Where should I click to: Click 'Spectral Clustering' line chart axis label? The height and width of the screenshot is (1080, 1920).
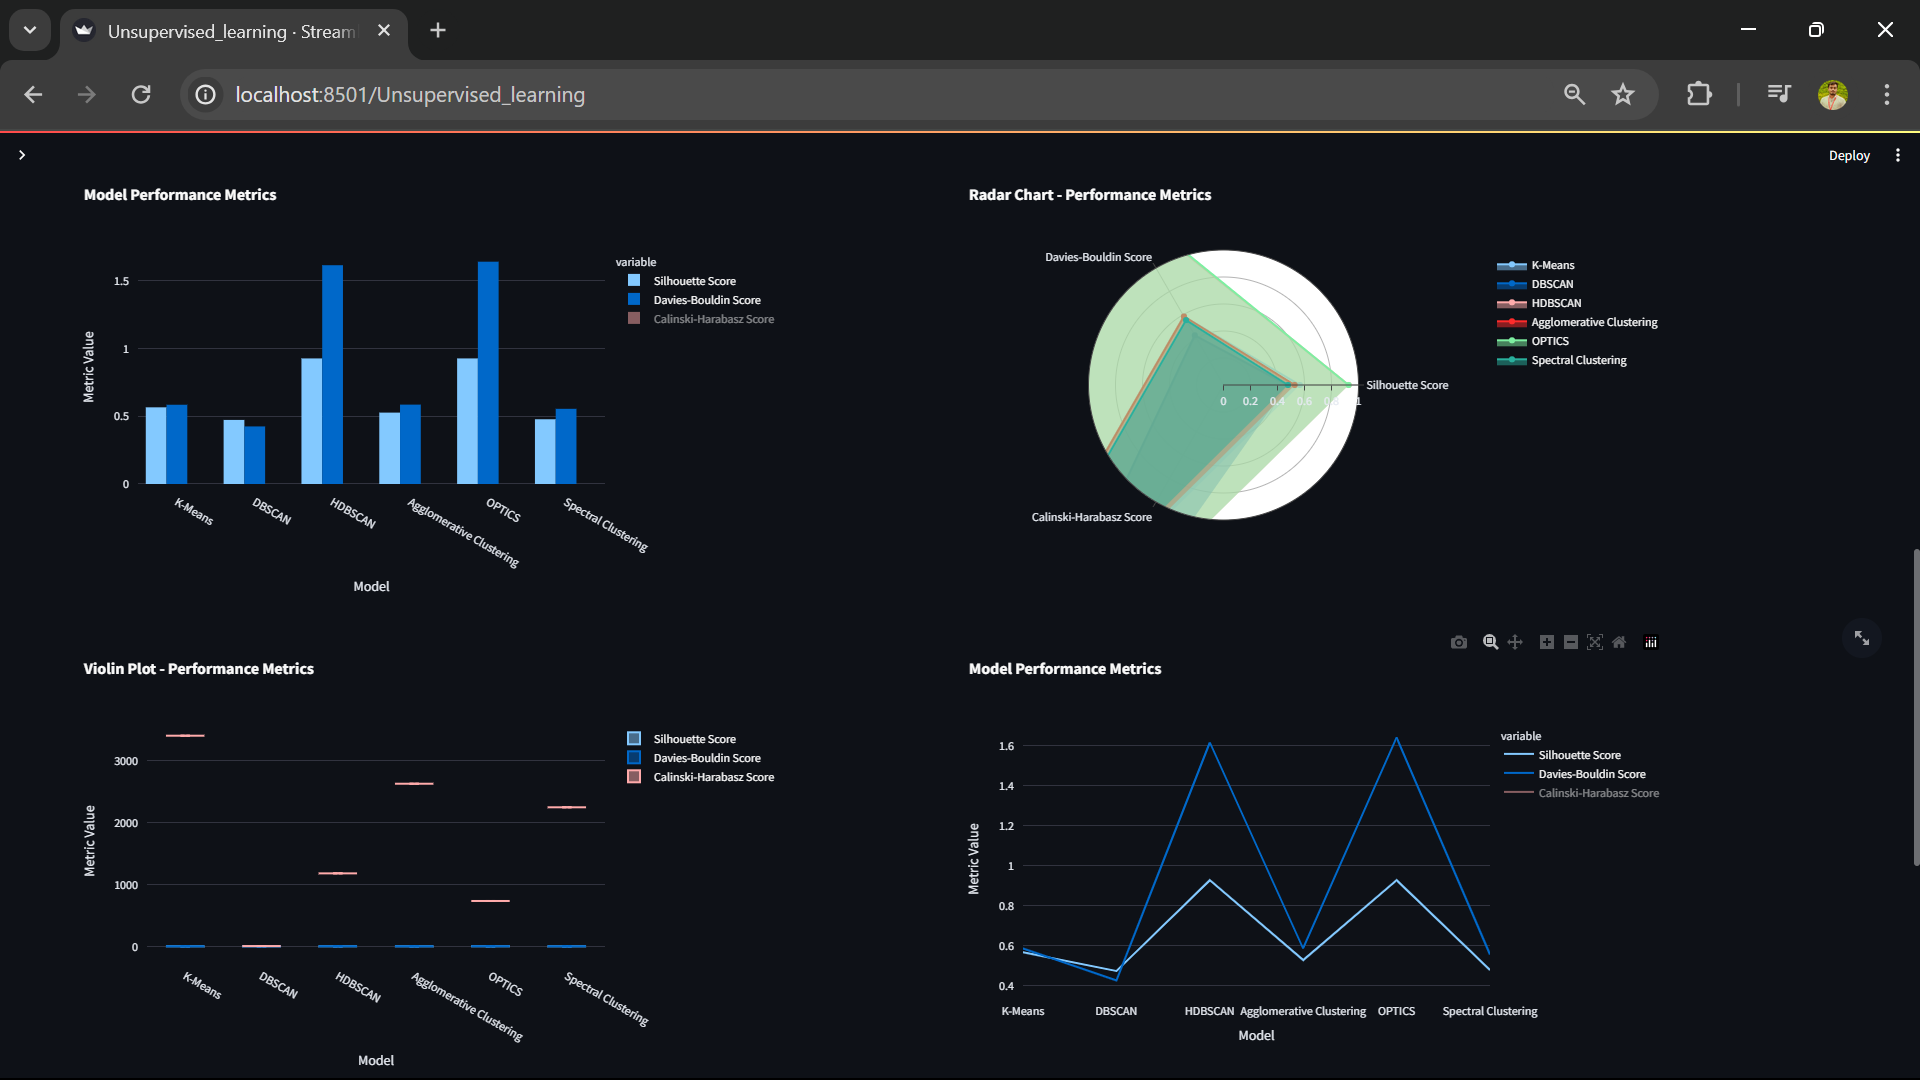pyautogui.click(x=1489, y=1011)
